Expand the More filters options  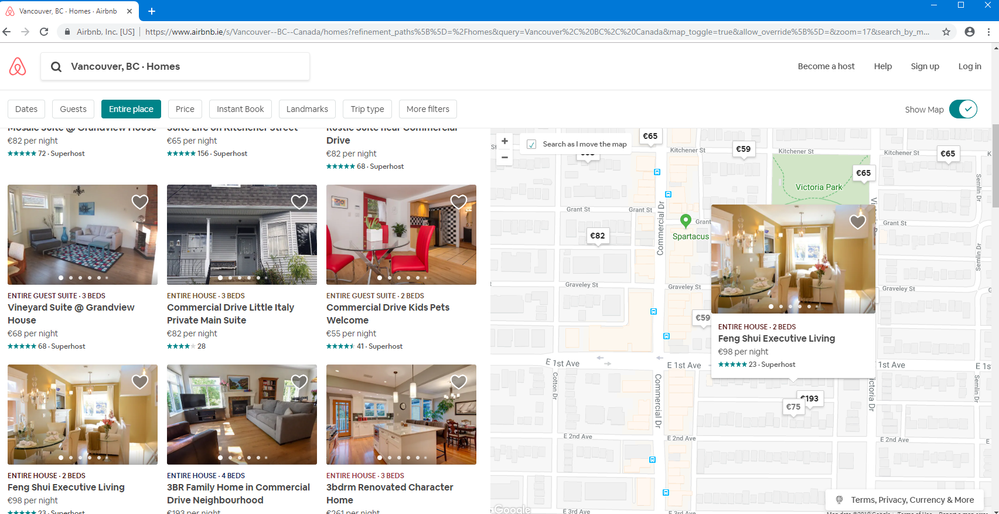pos(428,109)
